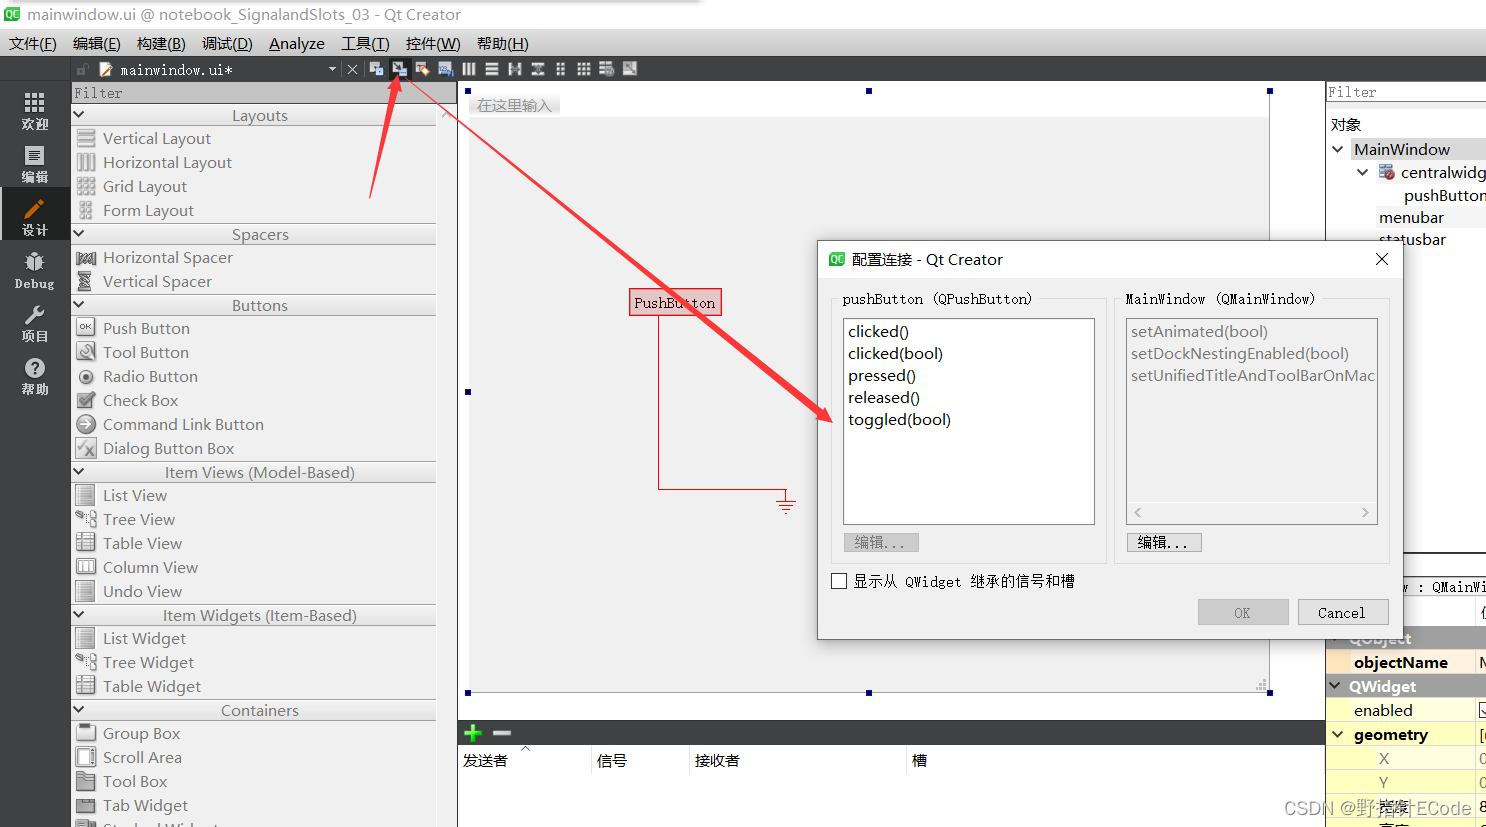Open the Analyze menu
The width and height of the screenshot is (1486, 827).
coord(297,43)
